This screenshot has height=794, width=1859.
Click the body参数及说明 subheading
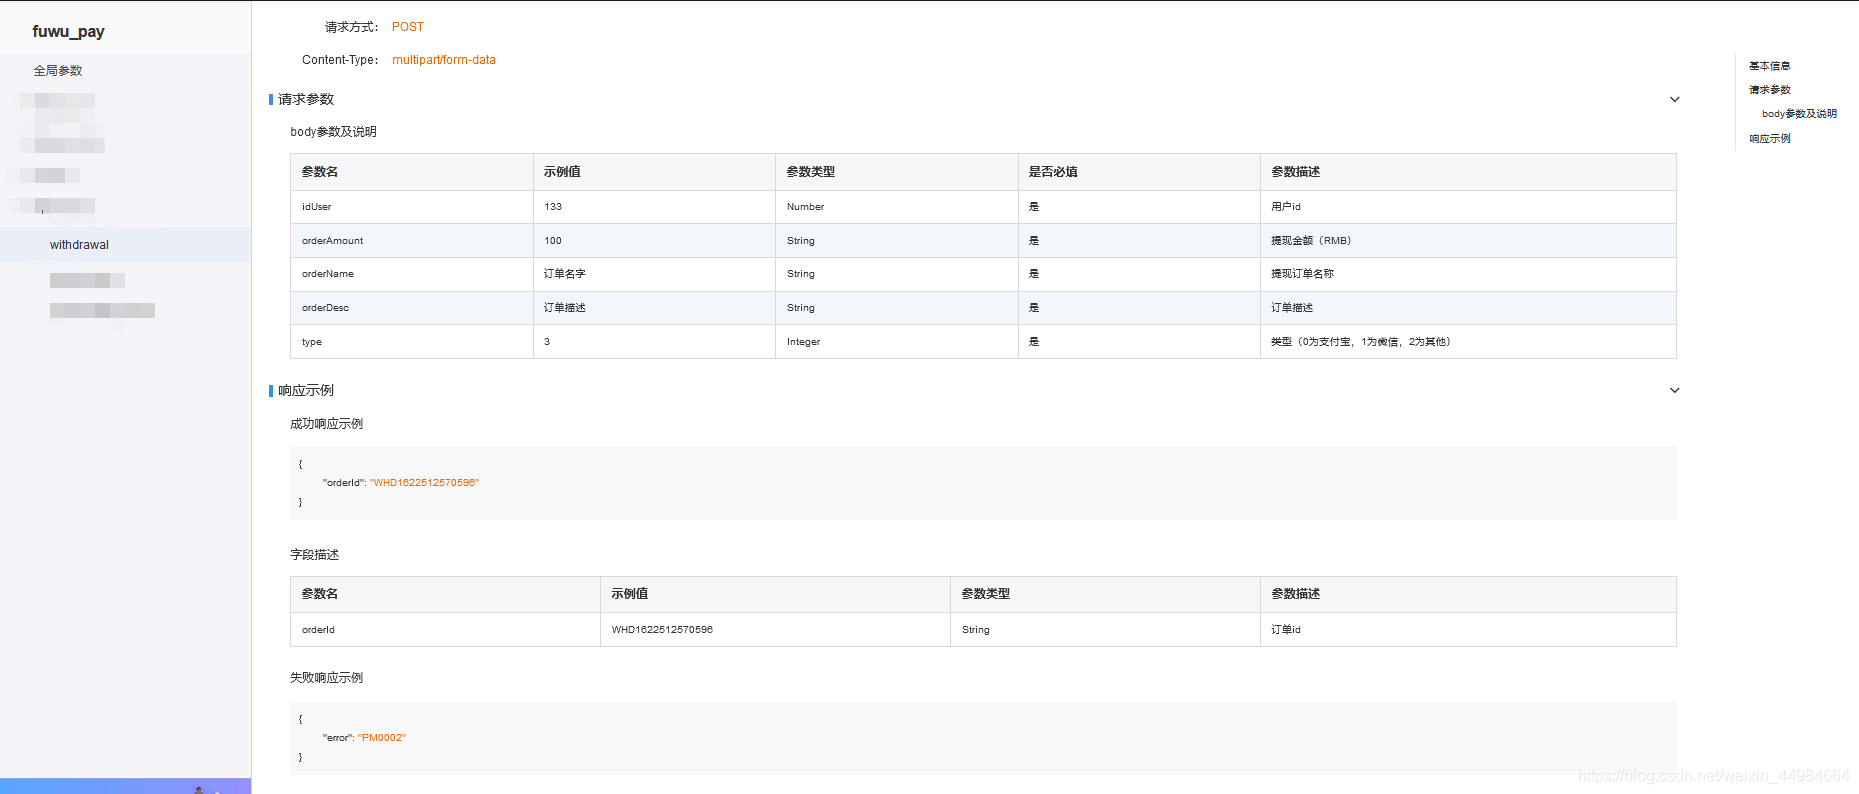tap(333, 132)
